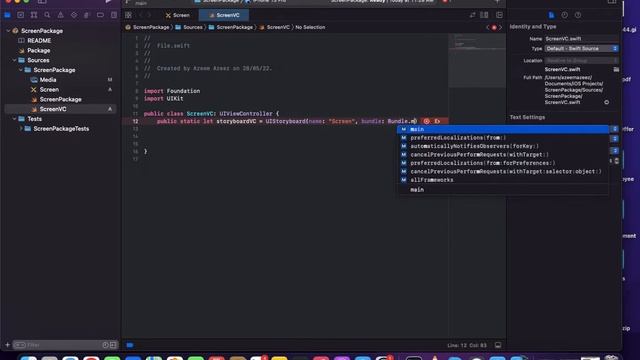The height and width of the screenshot is (360, 640).
Task: Go to next issue arrow in jump bar
Action: (x=500, y=27)
